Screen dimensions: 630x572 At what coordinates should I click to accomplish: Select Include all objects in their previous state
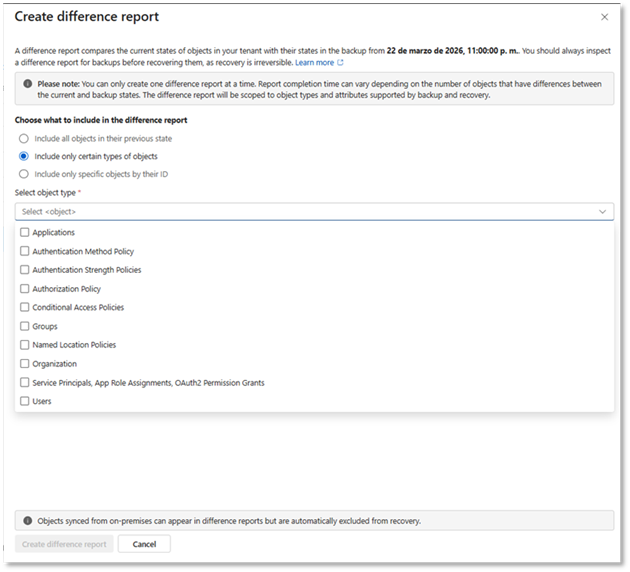[24, 138]
